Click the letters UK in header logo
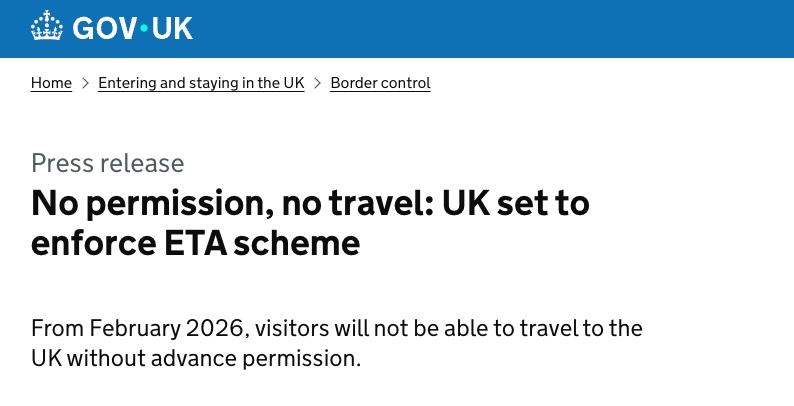The height and width of the screenshot is (406, 794). point(171,29)
